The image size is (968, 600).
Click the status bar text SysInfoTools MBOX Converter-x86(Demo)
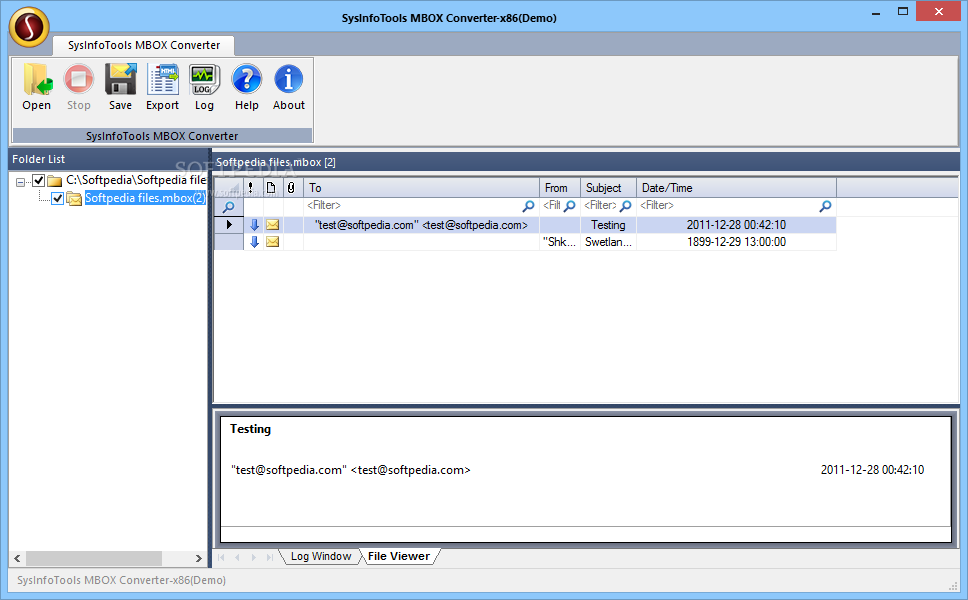(122, 580)
